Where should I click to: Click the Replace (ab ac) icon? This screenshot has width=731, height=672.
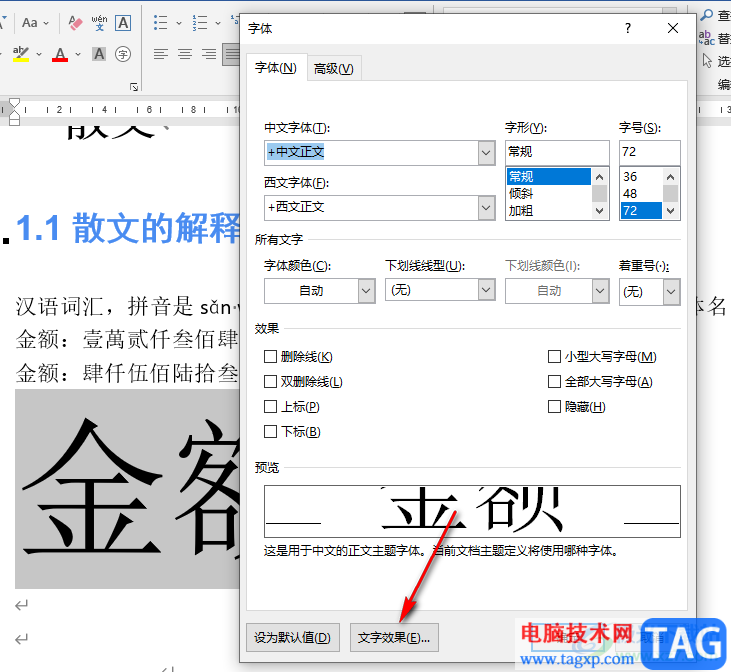(x=706, y=38)
